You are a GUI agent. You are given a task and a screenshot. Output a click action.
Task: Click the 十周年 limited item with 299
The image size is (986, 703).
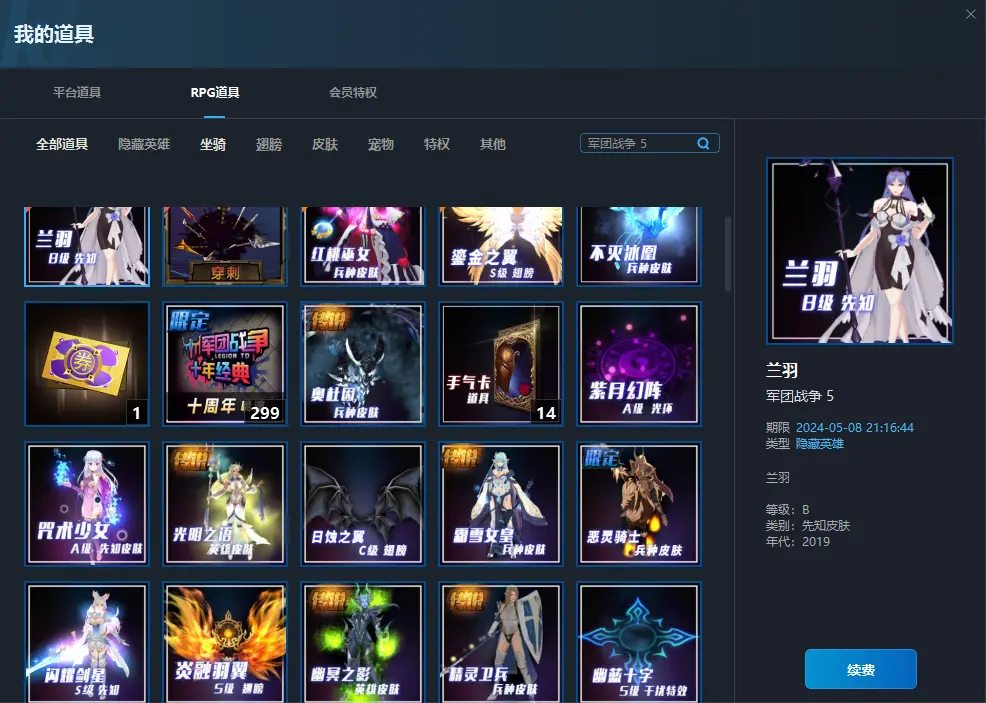225,364
